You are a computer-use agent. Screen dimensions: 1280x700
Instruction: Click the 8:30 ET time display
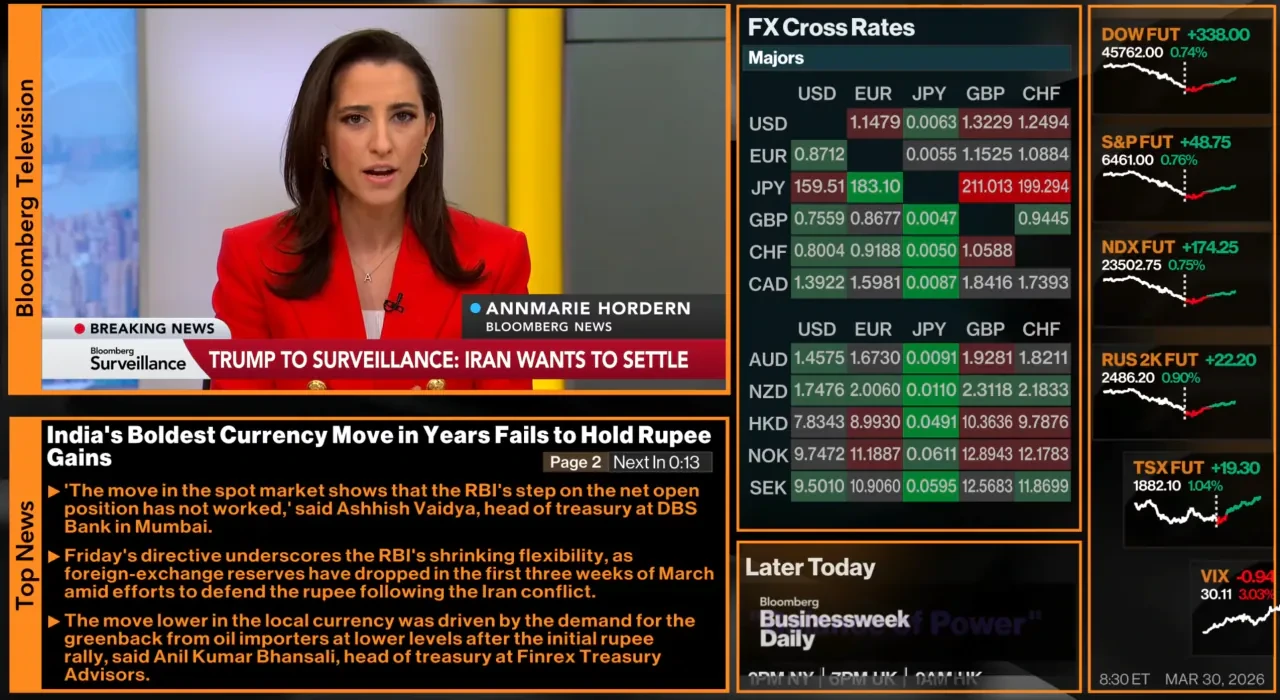[x=1124, y=679]
